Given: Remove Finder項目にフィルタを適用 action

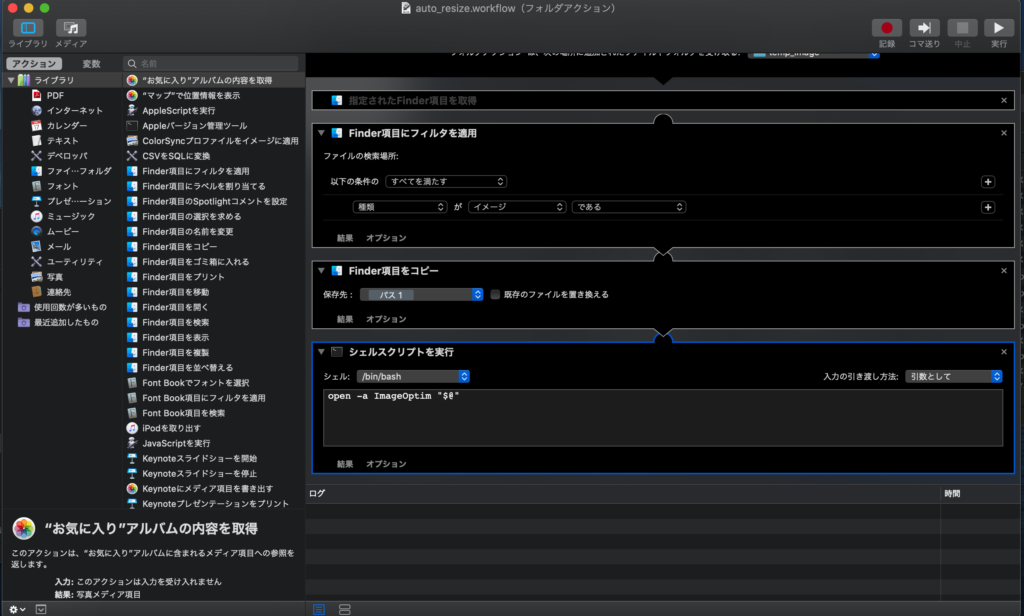Looking at the screenshot, I should coord(1004,133).
